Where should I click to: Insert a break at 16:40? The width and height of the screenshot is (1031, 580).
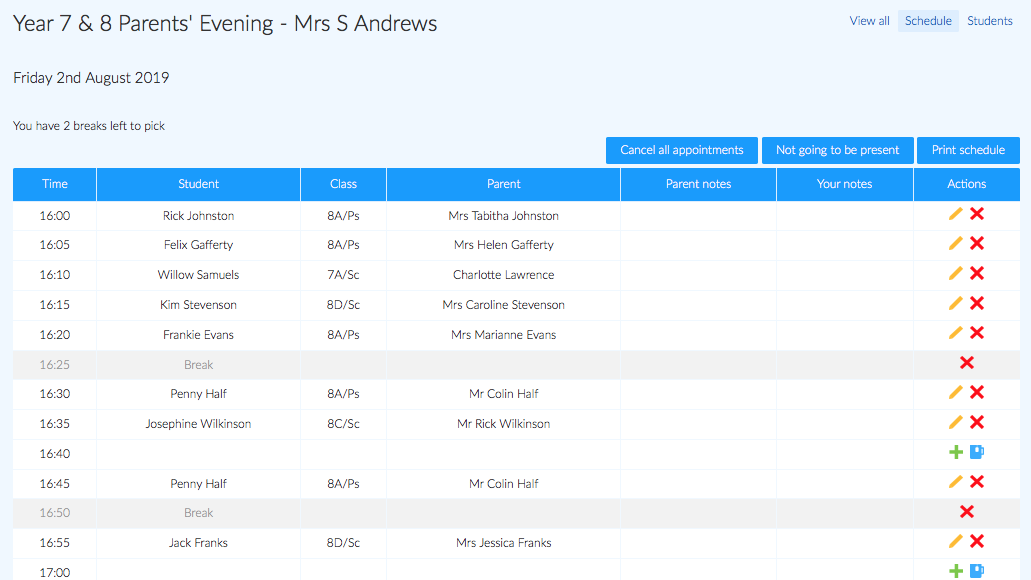[977, 452]
